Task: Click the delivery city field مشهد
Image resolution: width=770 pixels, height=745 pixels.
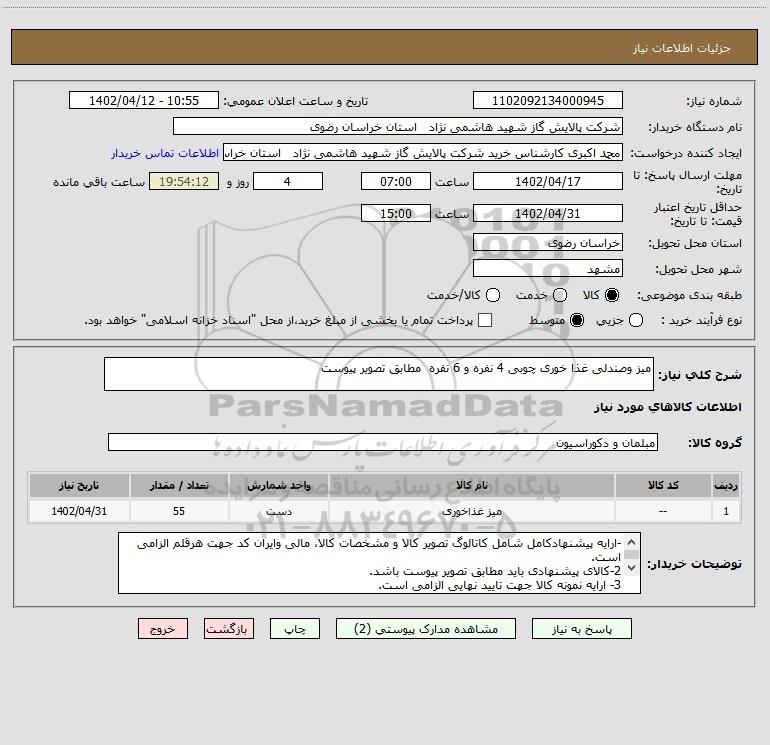Action: (548, 269)
